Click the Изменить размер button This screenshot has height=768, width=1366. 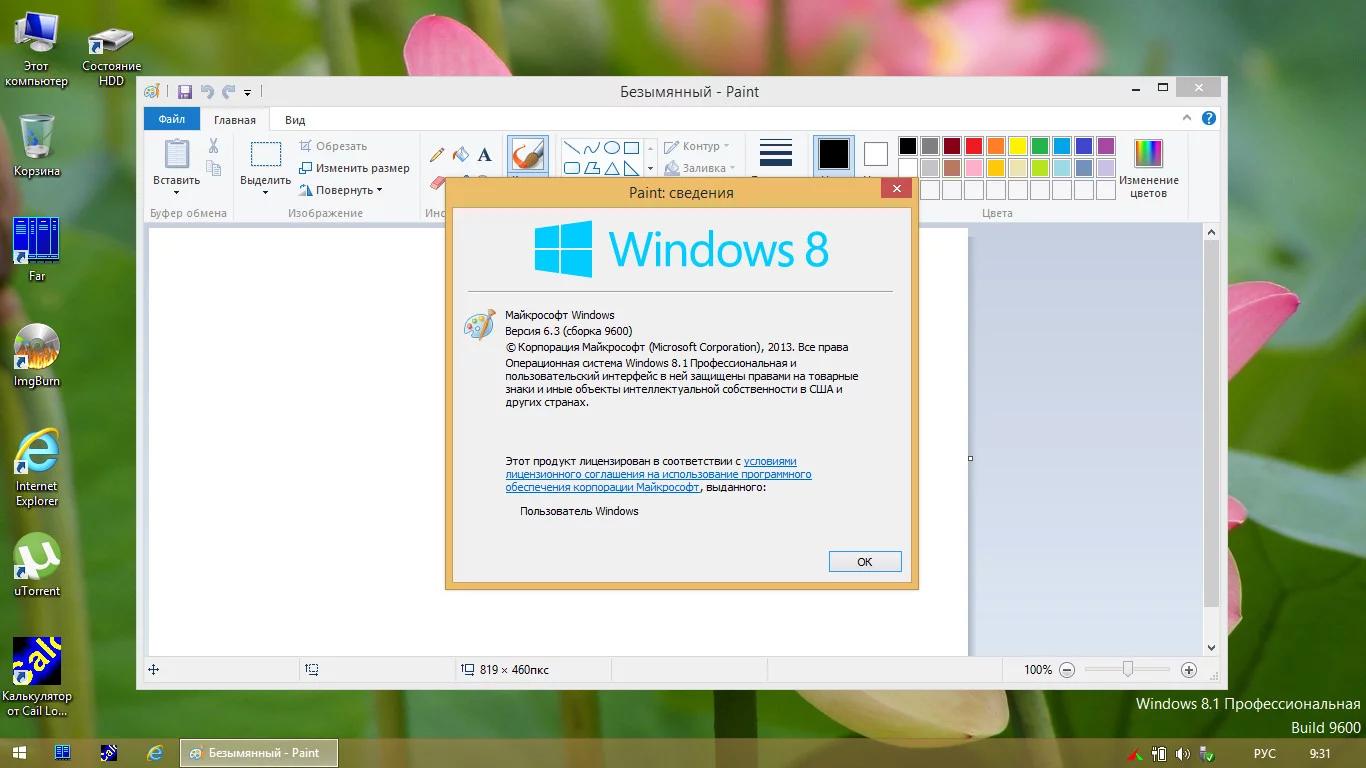click(355, 168)
